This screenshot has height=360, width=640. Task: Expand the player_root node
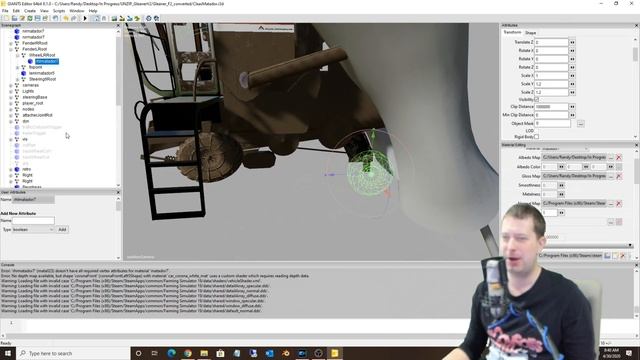click(x=11, y=103)
